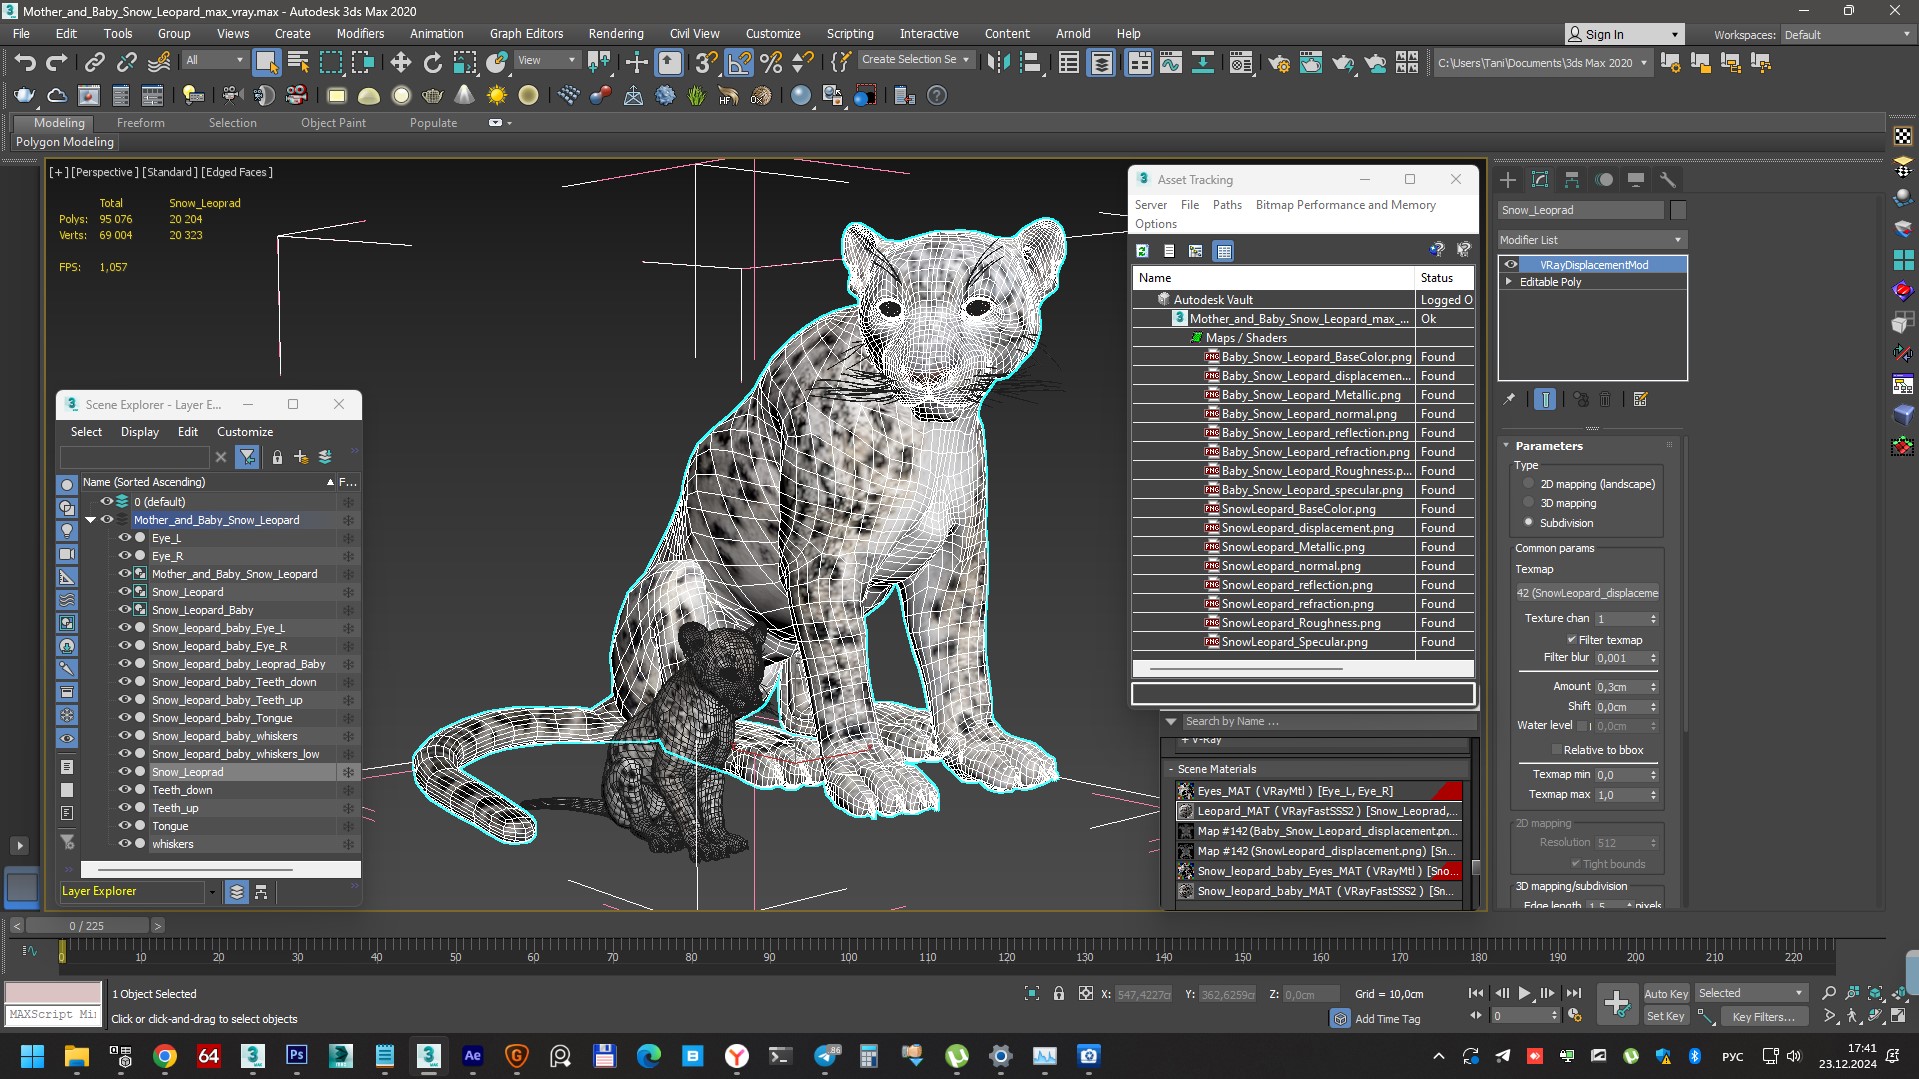Click the Texmap SnowLeopard_displacement button
Image resolution: width=1919 pixels, height=1079 pixels.
tap(1587, 593)
